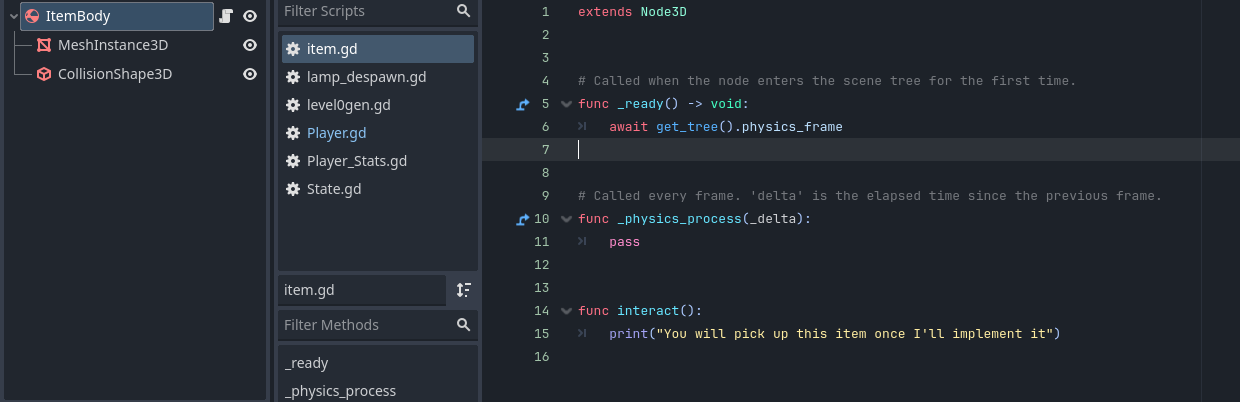Select lamp_despawn.gd in script list
This screenshot has height=402, width=1240.
click(x=366, y=77)
